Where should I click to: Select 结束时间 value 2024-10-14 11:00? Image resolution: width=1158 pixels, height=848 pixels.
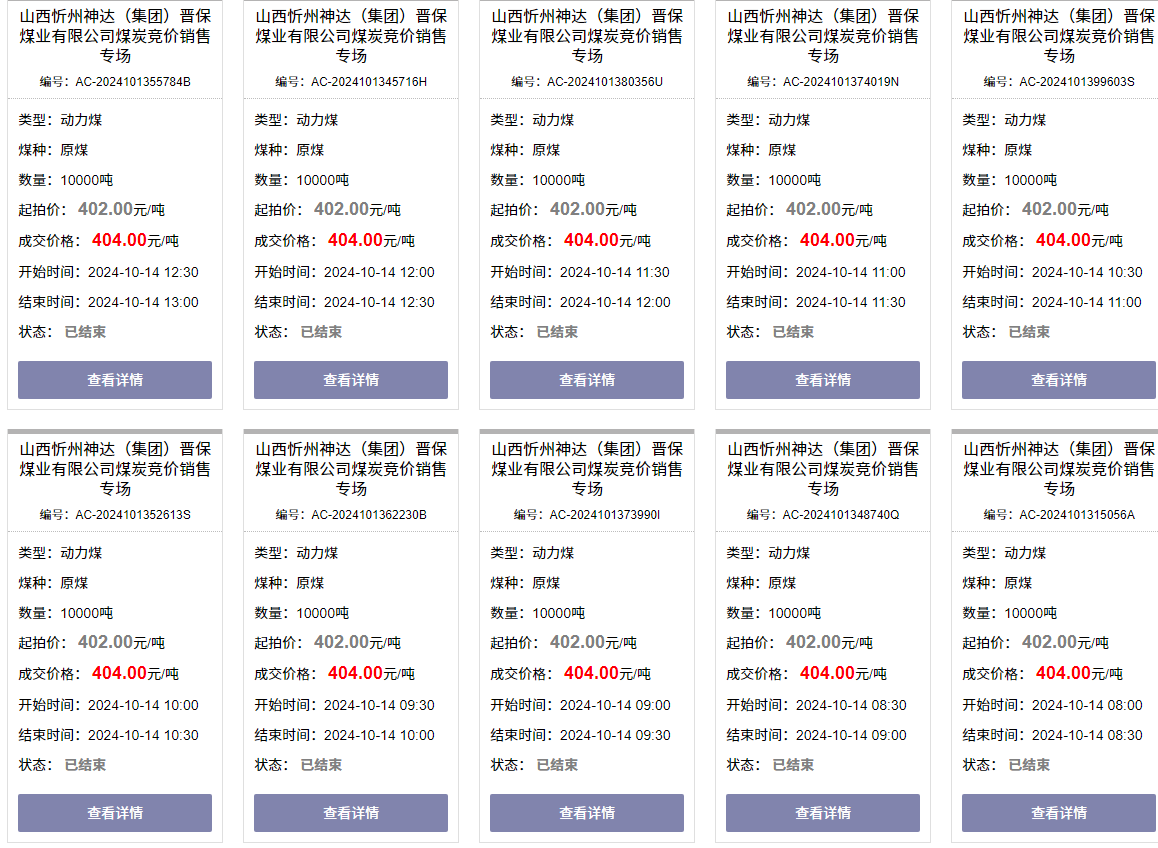pos(1087,302)
